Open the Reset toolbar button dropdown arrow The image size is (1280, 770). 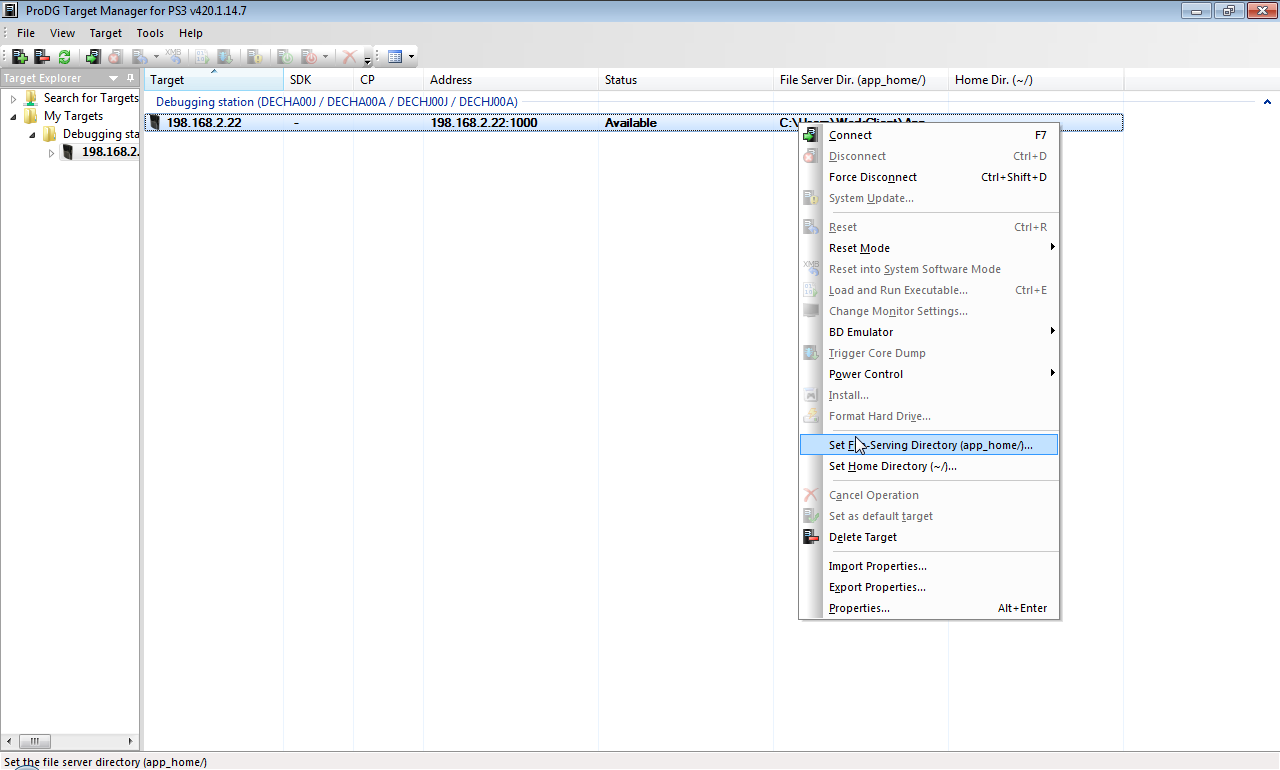pyautogui.click(x=156, y=57)
